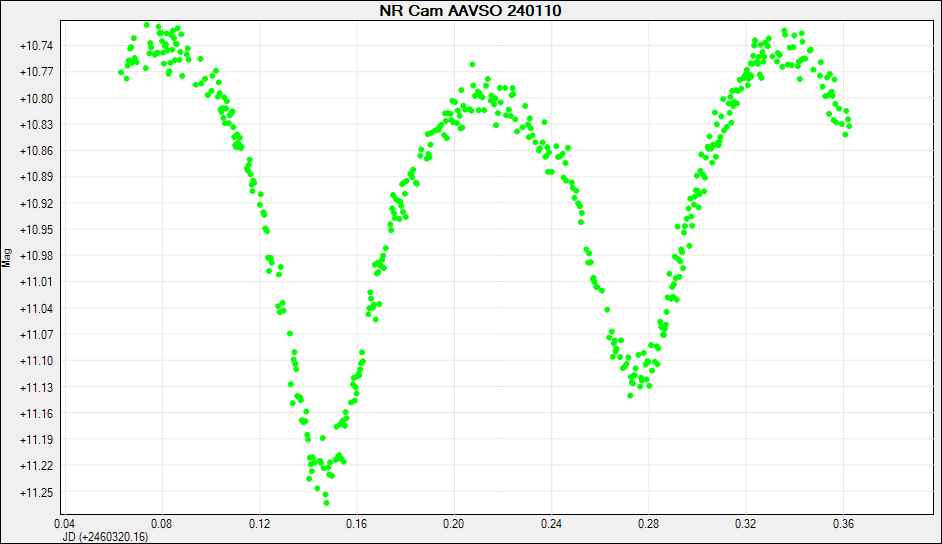Click the +10.98 tick on Y axis
The width and height of the screenshot is (942, 544).
point(36,255)
